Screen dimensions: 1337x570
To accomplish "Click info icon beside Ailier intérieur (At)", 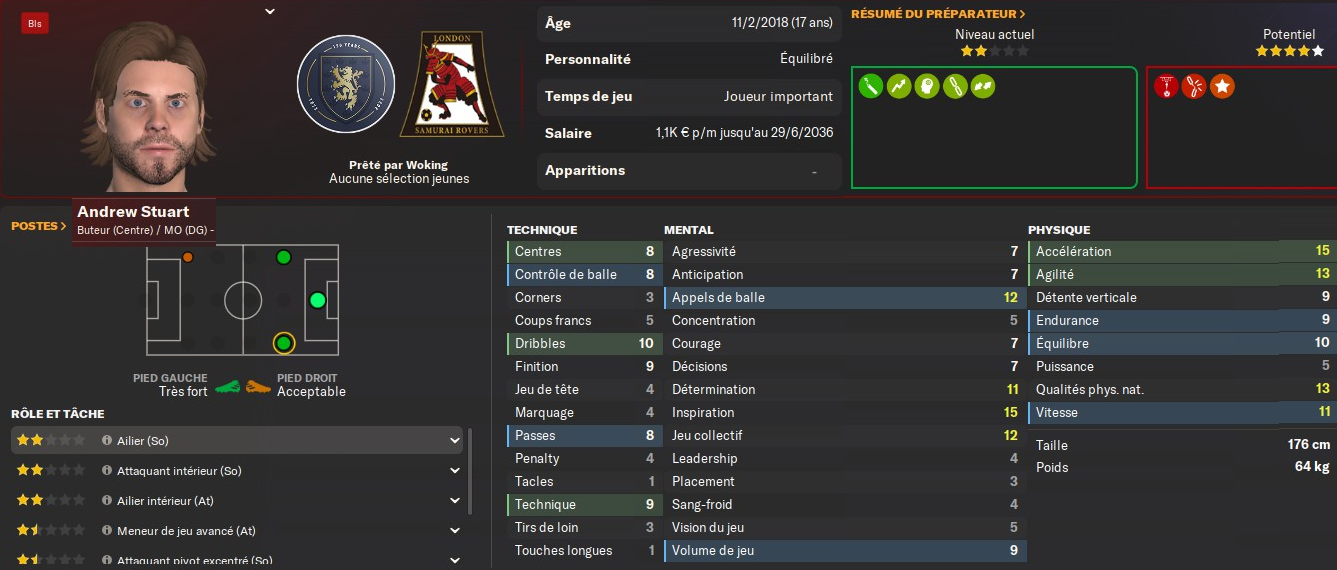I will pyautogui.click(x=107, y=501).
